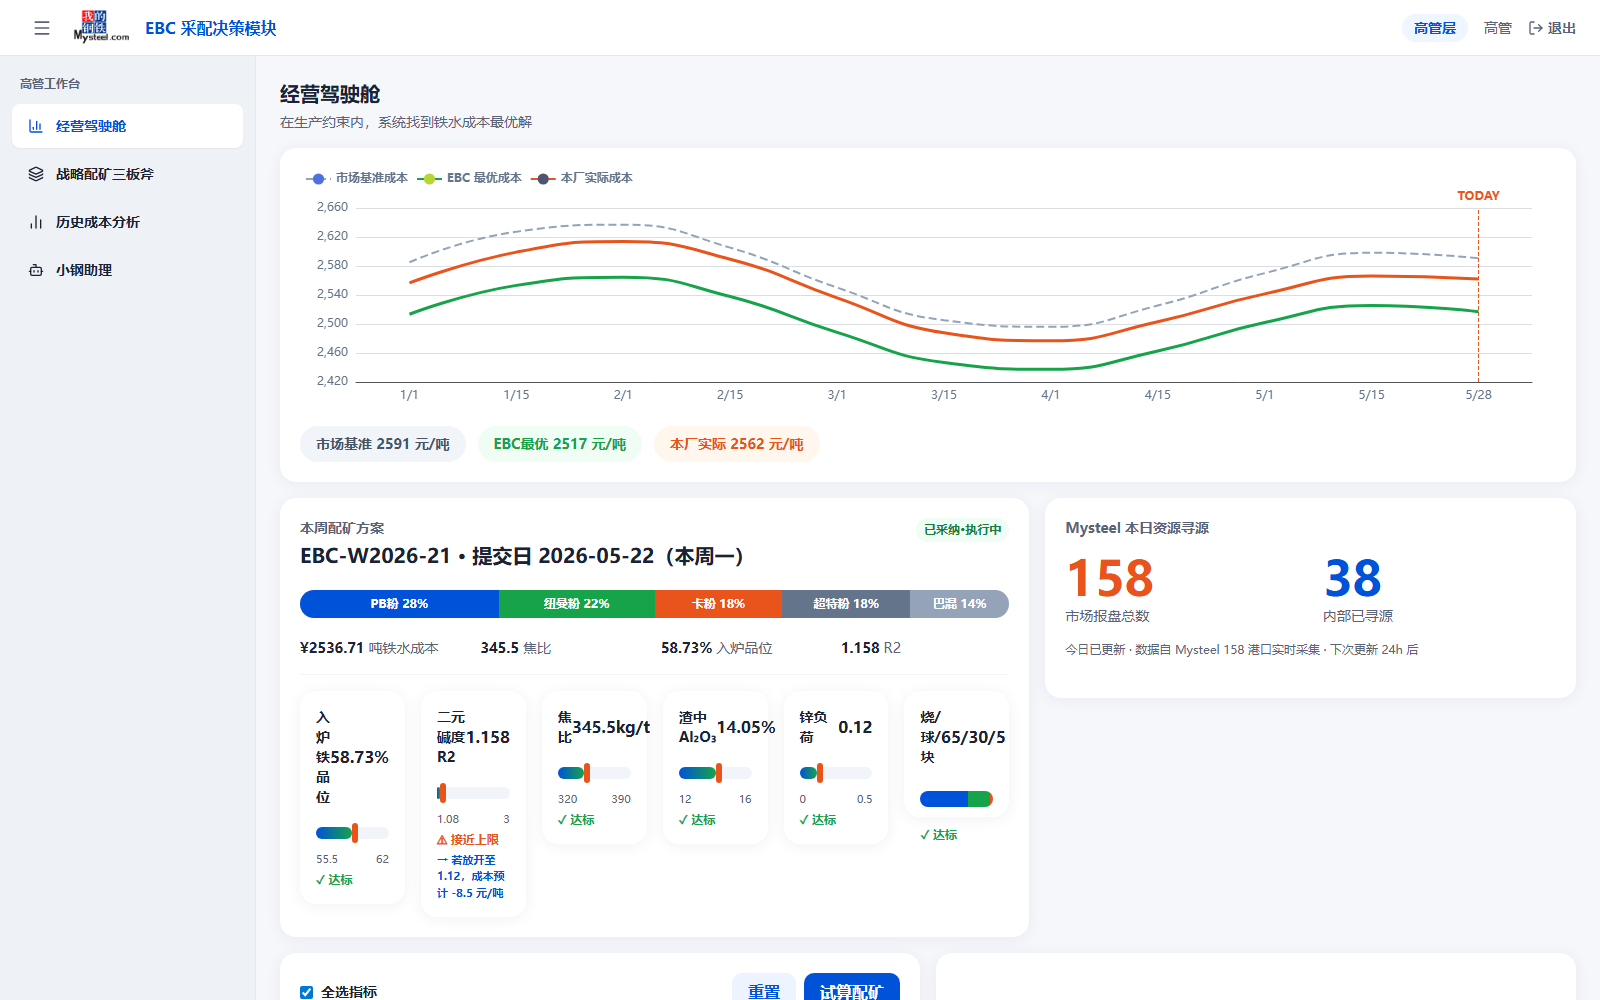Click the ¥2536.71 吨铁水成本 value

click(x=369, y=648)
